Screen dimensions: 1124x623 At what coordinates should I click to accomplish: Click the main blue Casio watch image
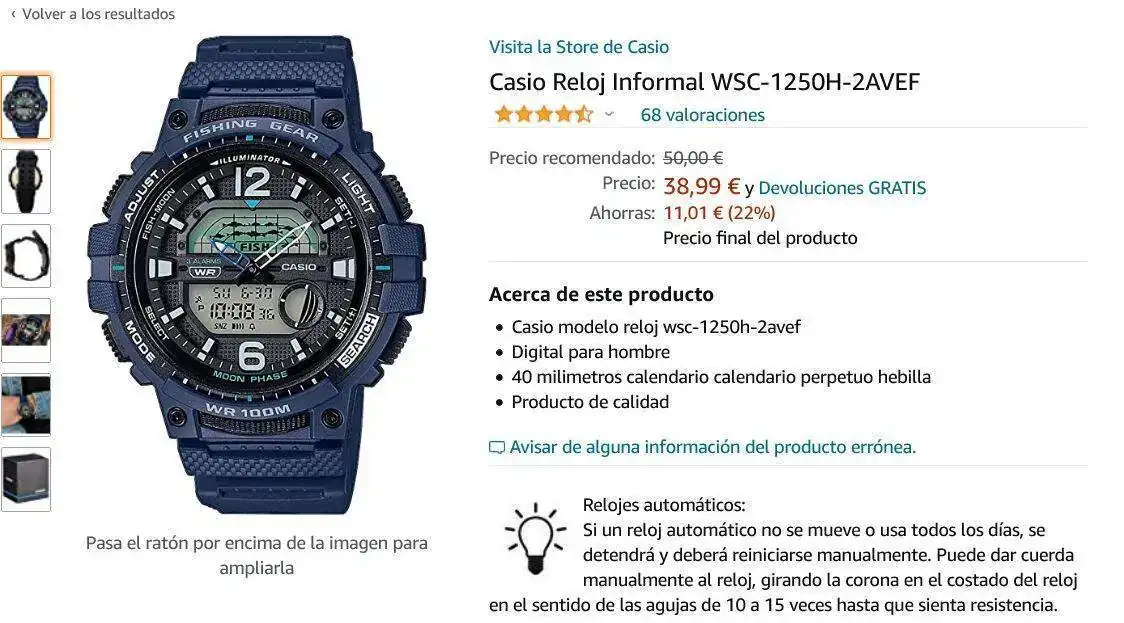[x=257, y=275]
